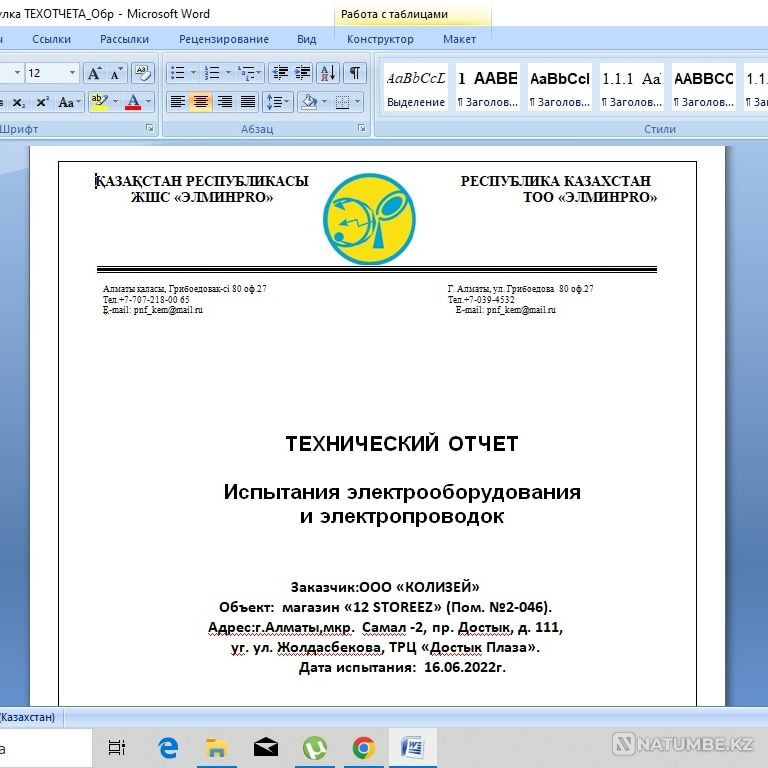768x768 pixels.
Task: Apply Subscript formatting
Action: [x=18, y=102]
